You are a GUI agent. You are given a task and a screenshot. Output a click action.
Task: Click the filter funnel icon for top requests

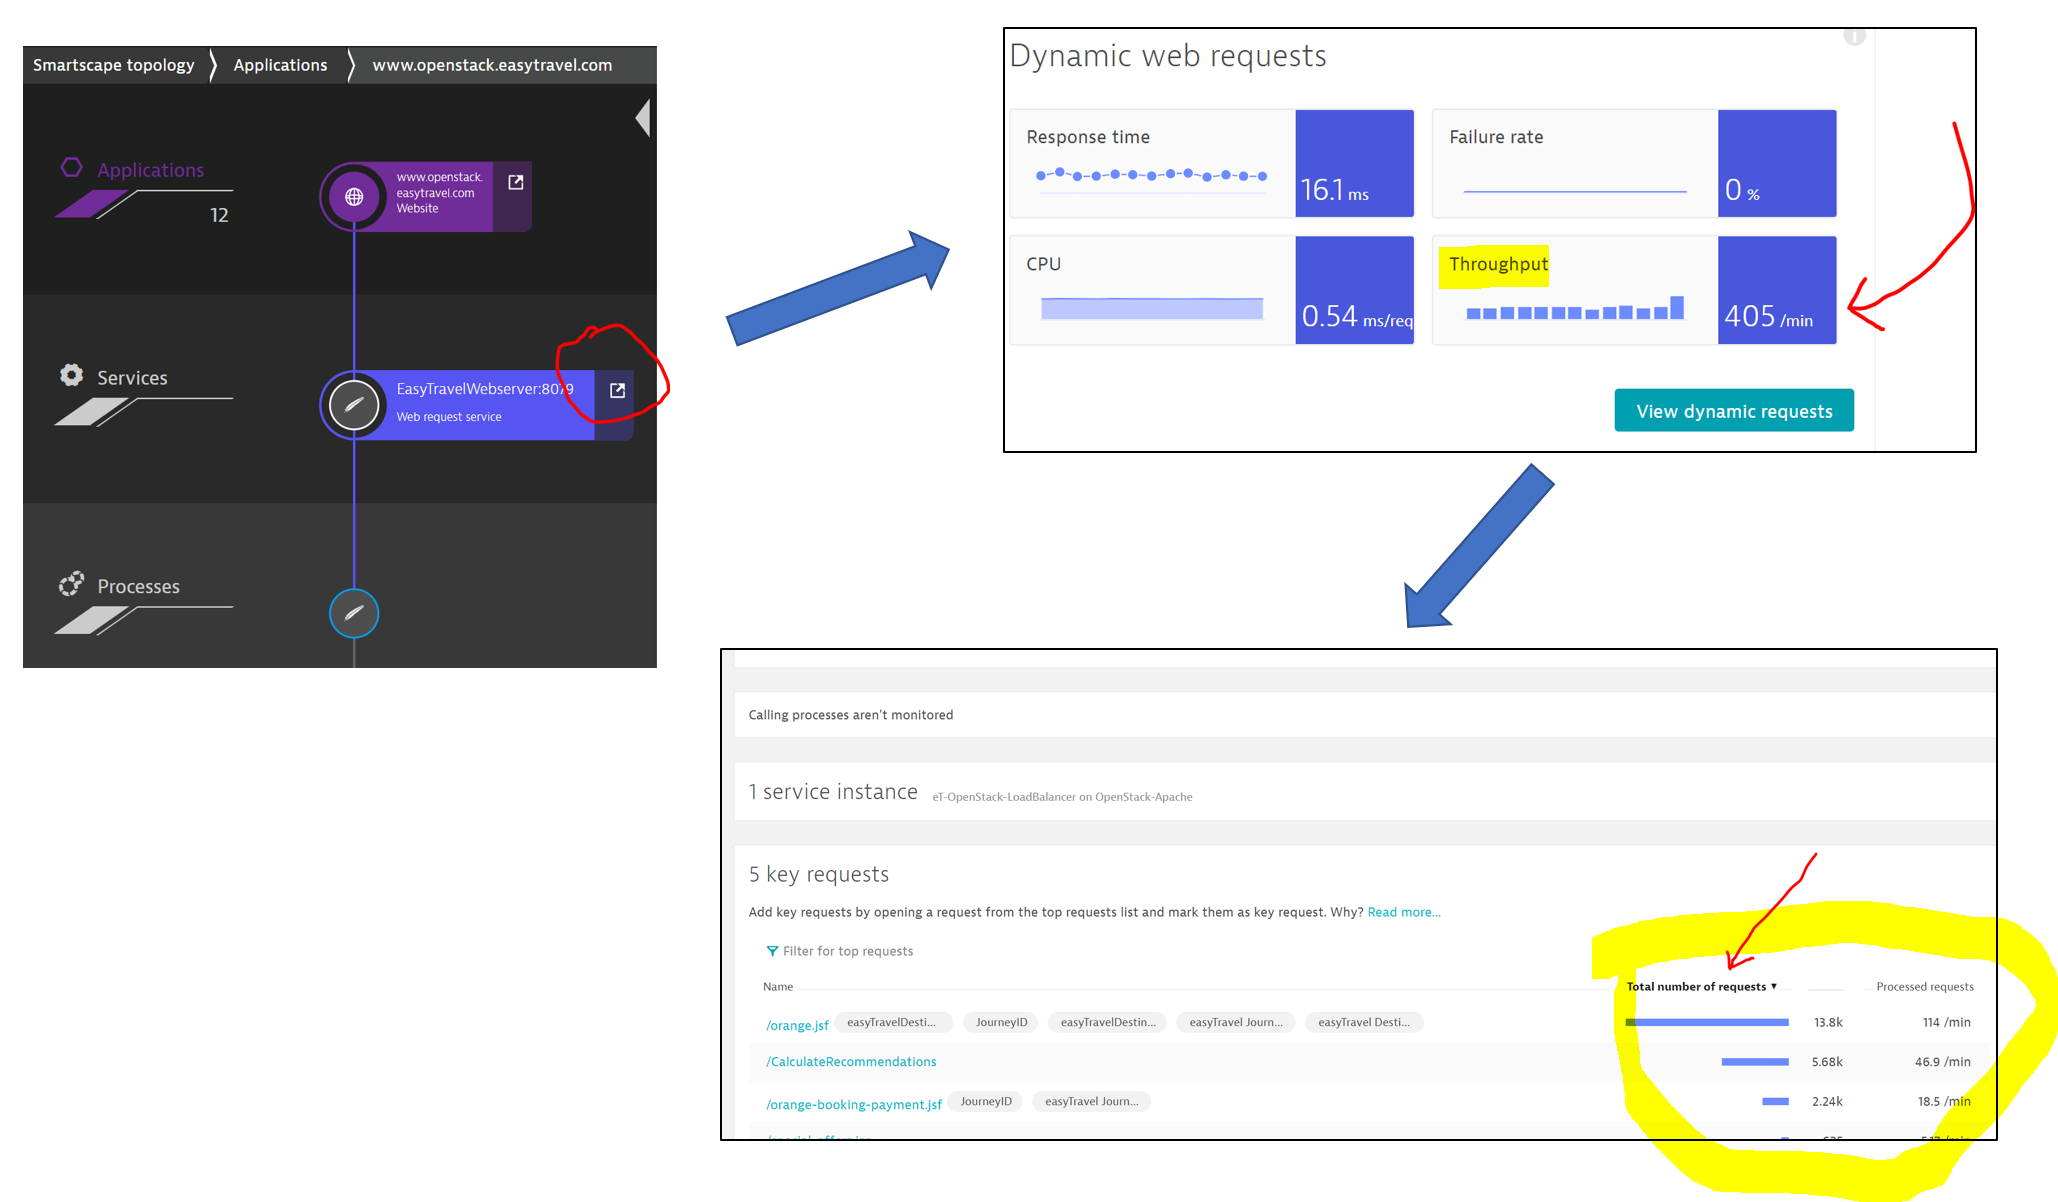pos(772,951)
